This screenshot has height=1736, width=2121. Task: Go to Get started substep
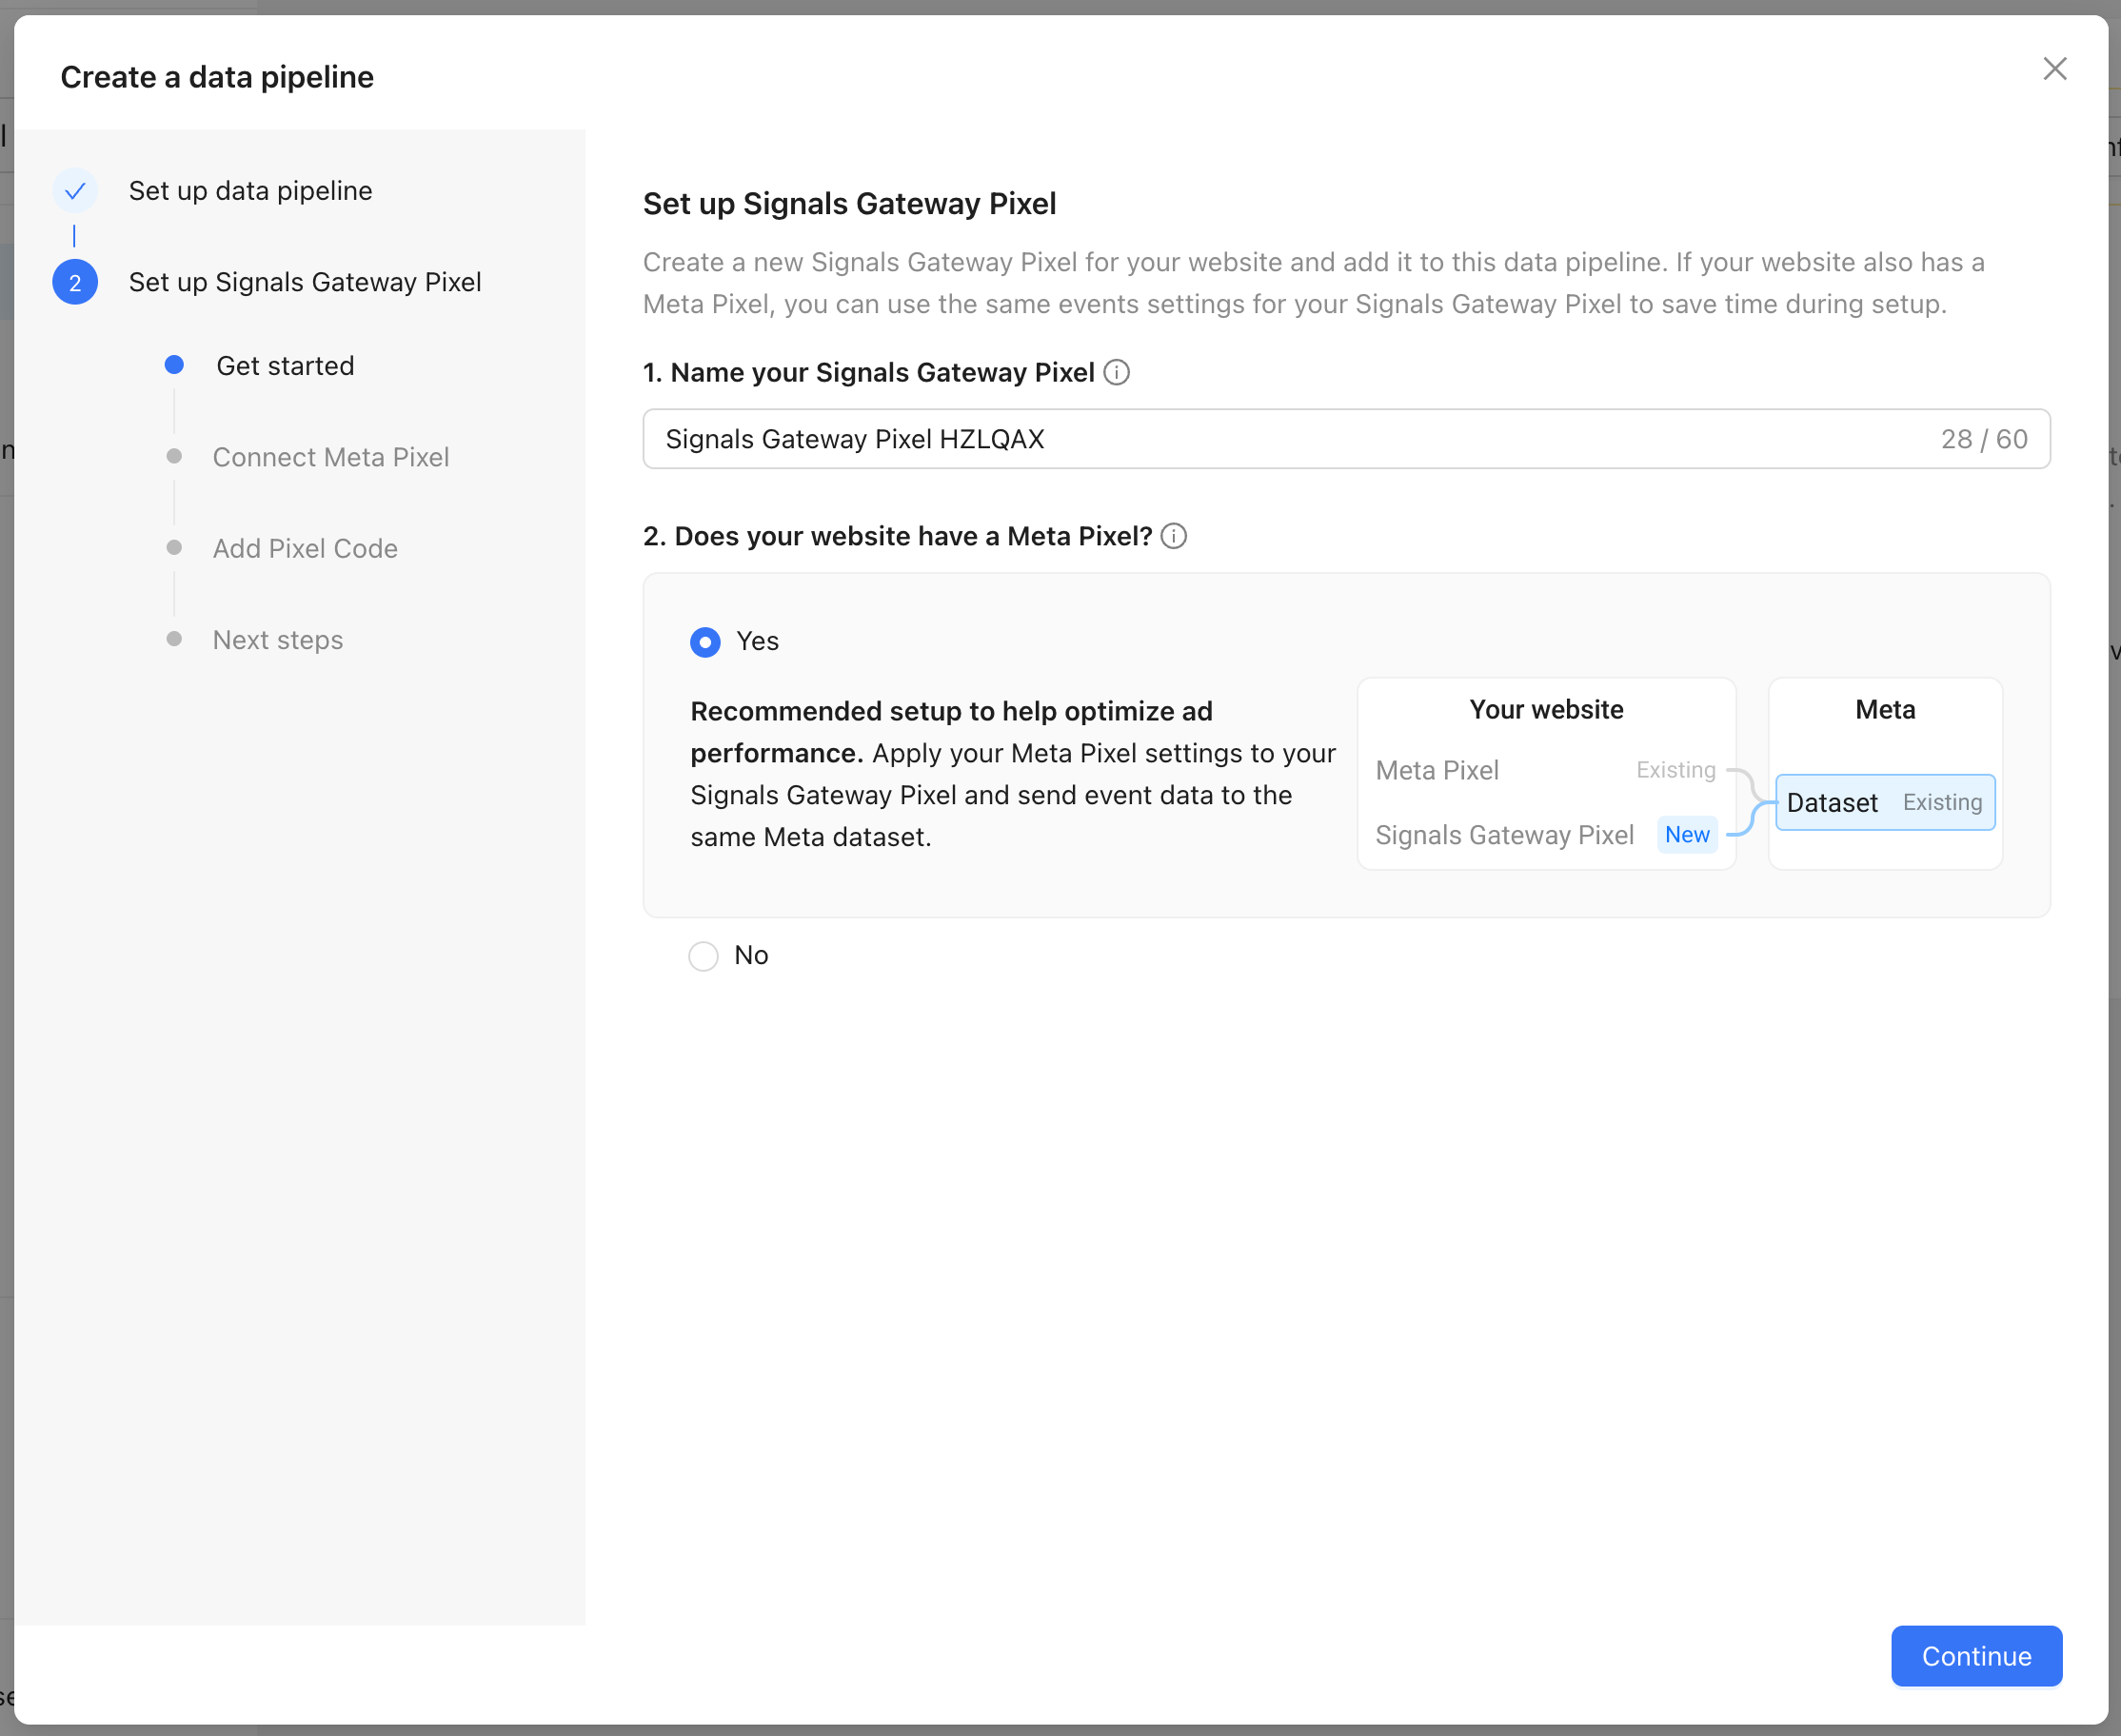pos(285,366)
